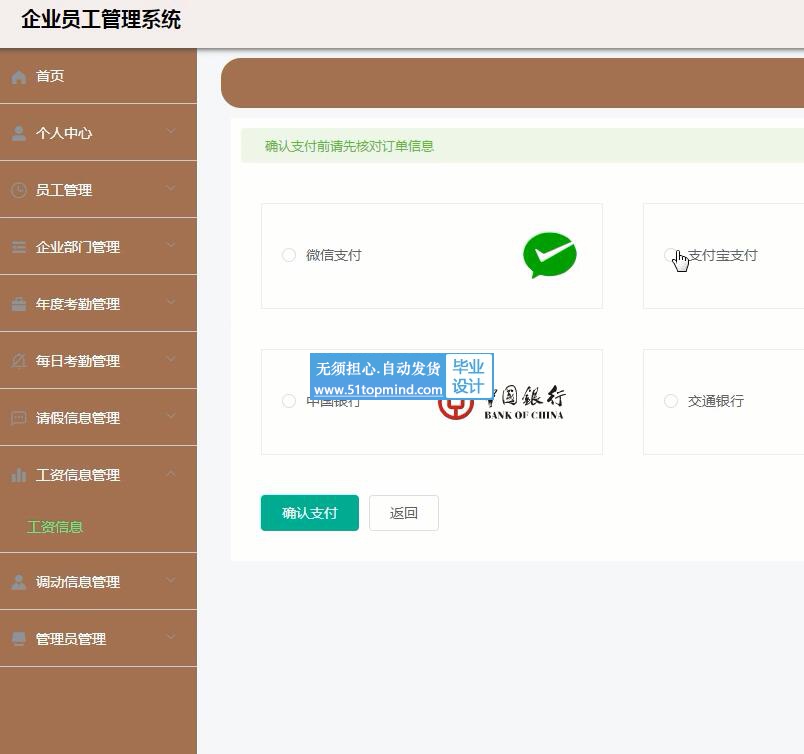
Task: Click the 返回 button
Action: pyautogui.click(x=404, y=513)
